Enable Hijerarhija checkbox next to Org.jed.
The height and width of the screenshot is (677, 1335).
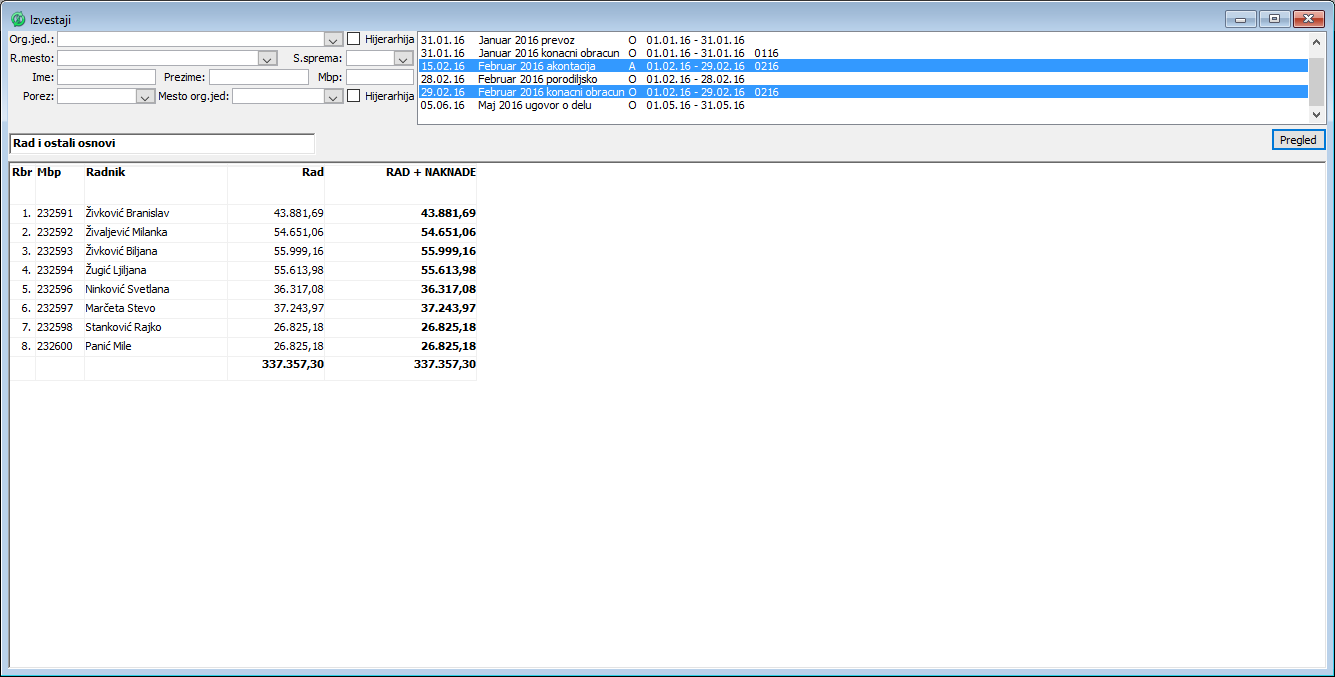(x=354, y=39)
